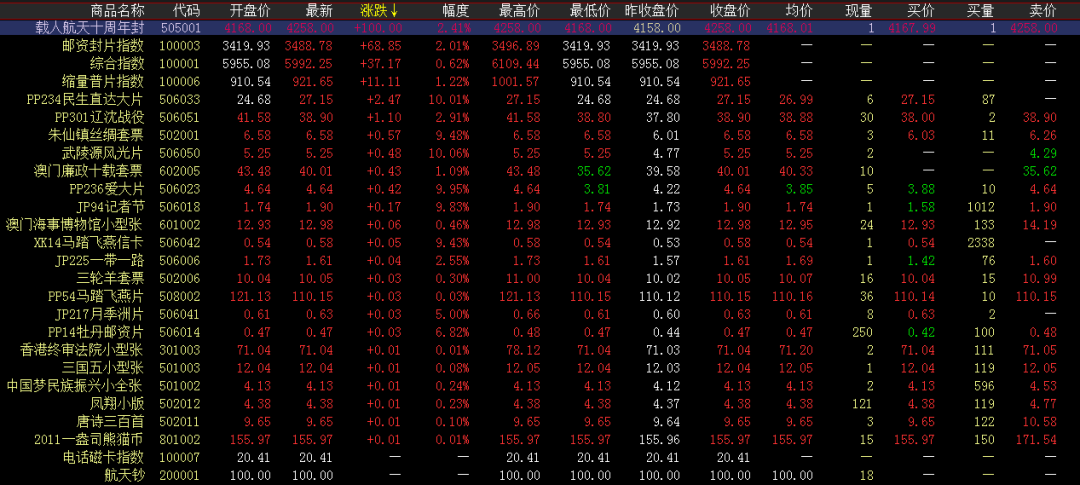Screen dimensions: 1080x485
Task: Click the 110.12 previous close value
Action: click(660, 296)
